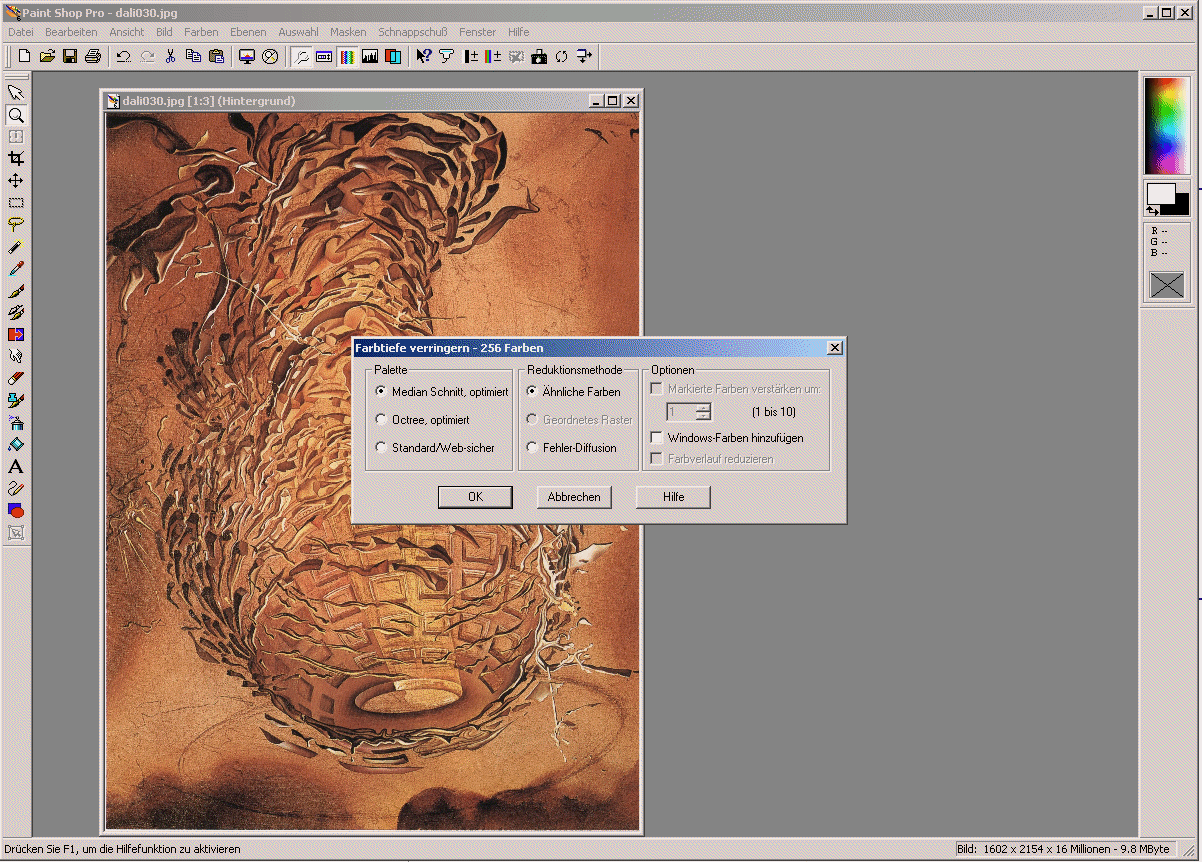Select the Mover tool
The image size is (1202, 862).
[16, 181]
